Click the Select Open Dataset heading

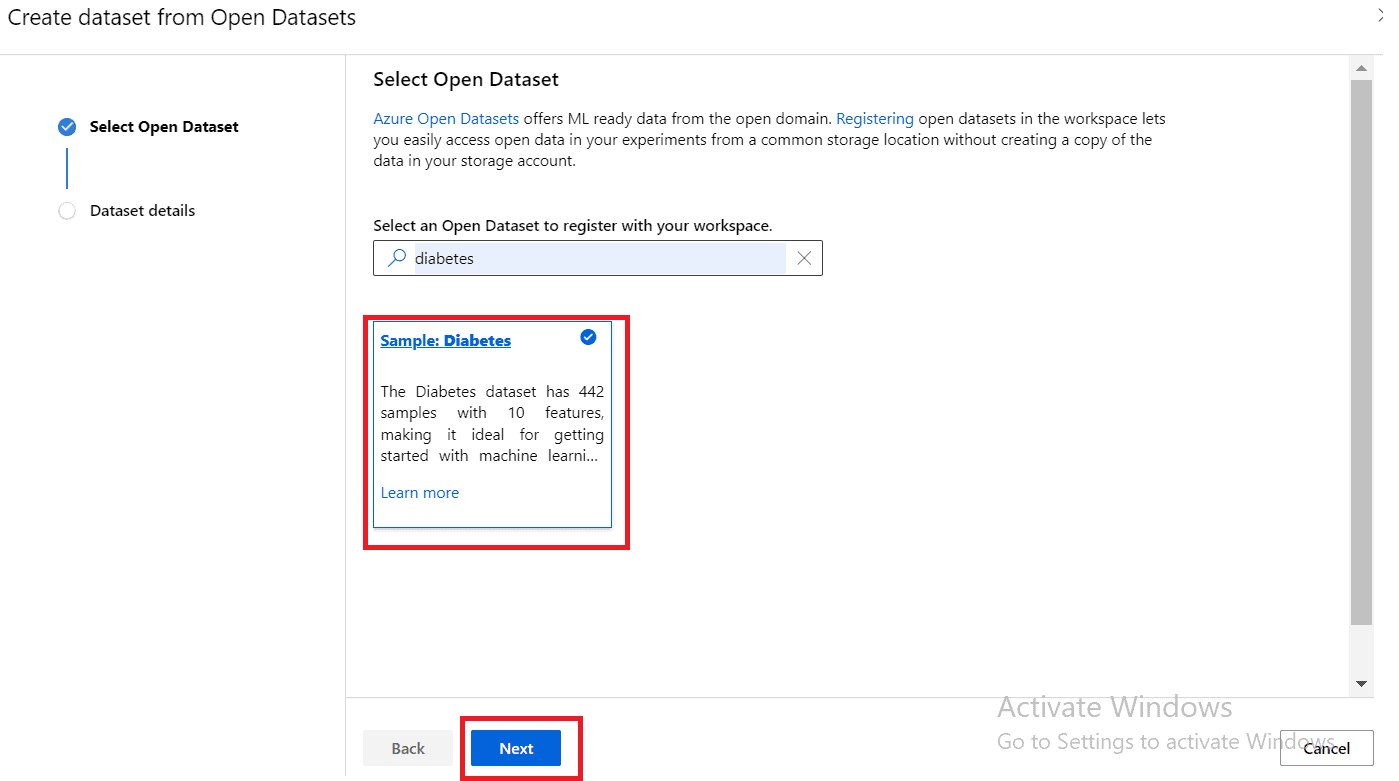coord(466,79)
